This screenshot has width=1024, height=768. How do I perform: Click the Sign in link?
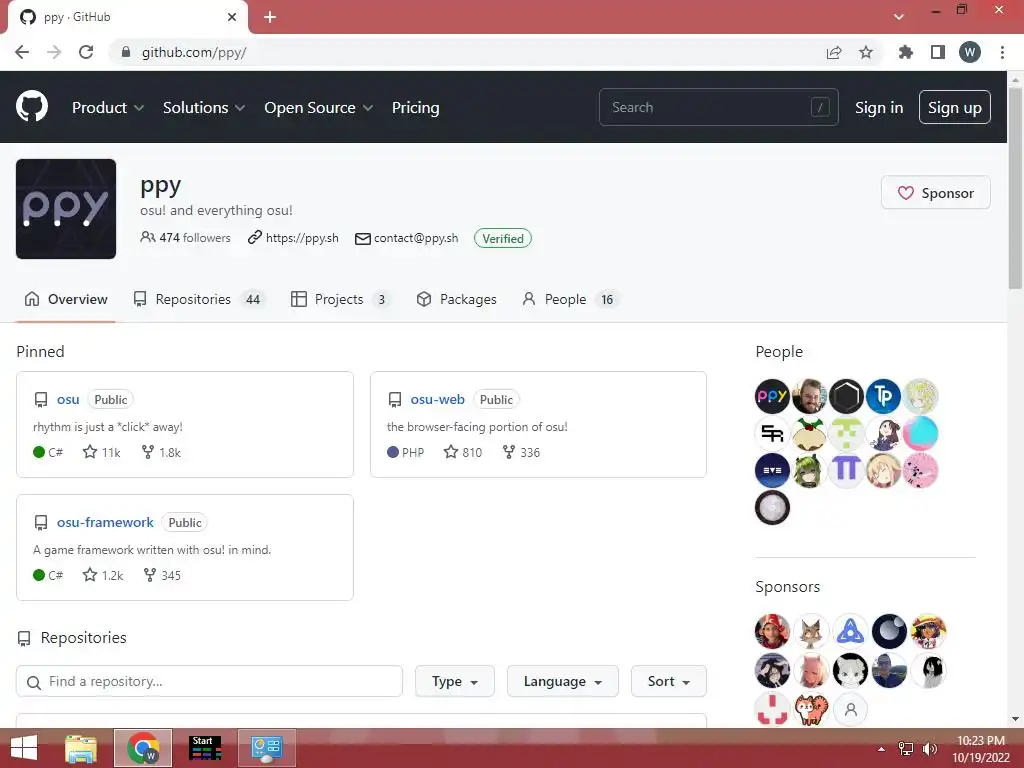(879, 108)
